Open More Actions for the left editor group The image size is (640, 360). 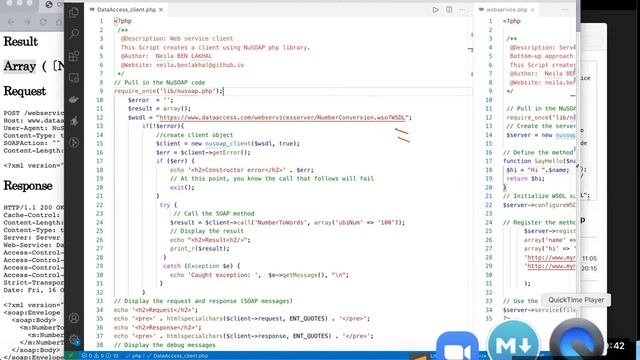point(462,10)
